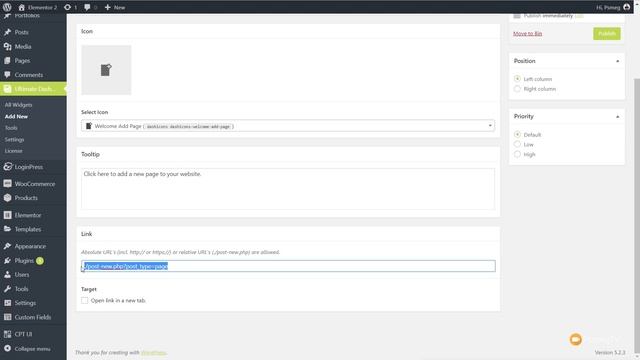The width and height of the screenshot is (640, 360).
Task: Click the Posts pin icon in sidebar
Action: point(7,32)
